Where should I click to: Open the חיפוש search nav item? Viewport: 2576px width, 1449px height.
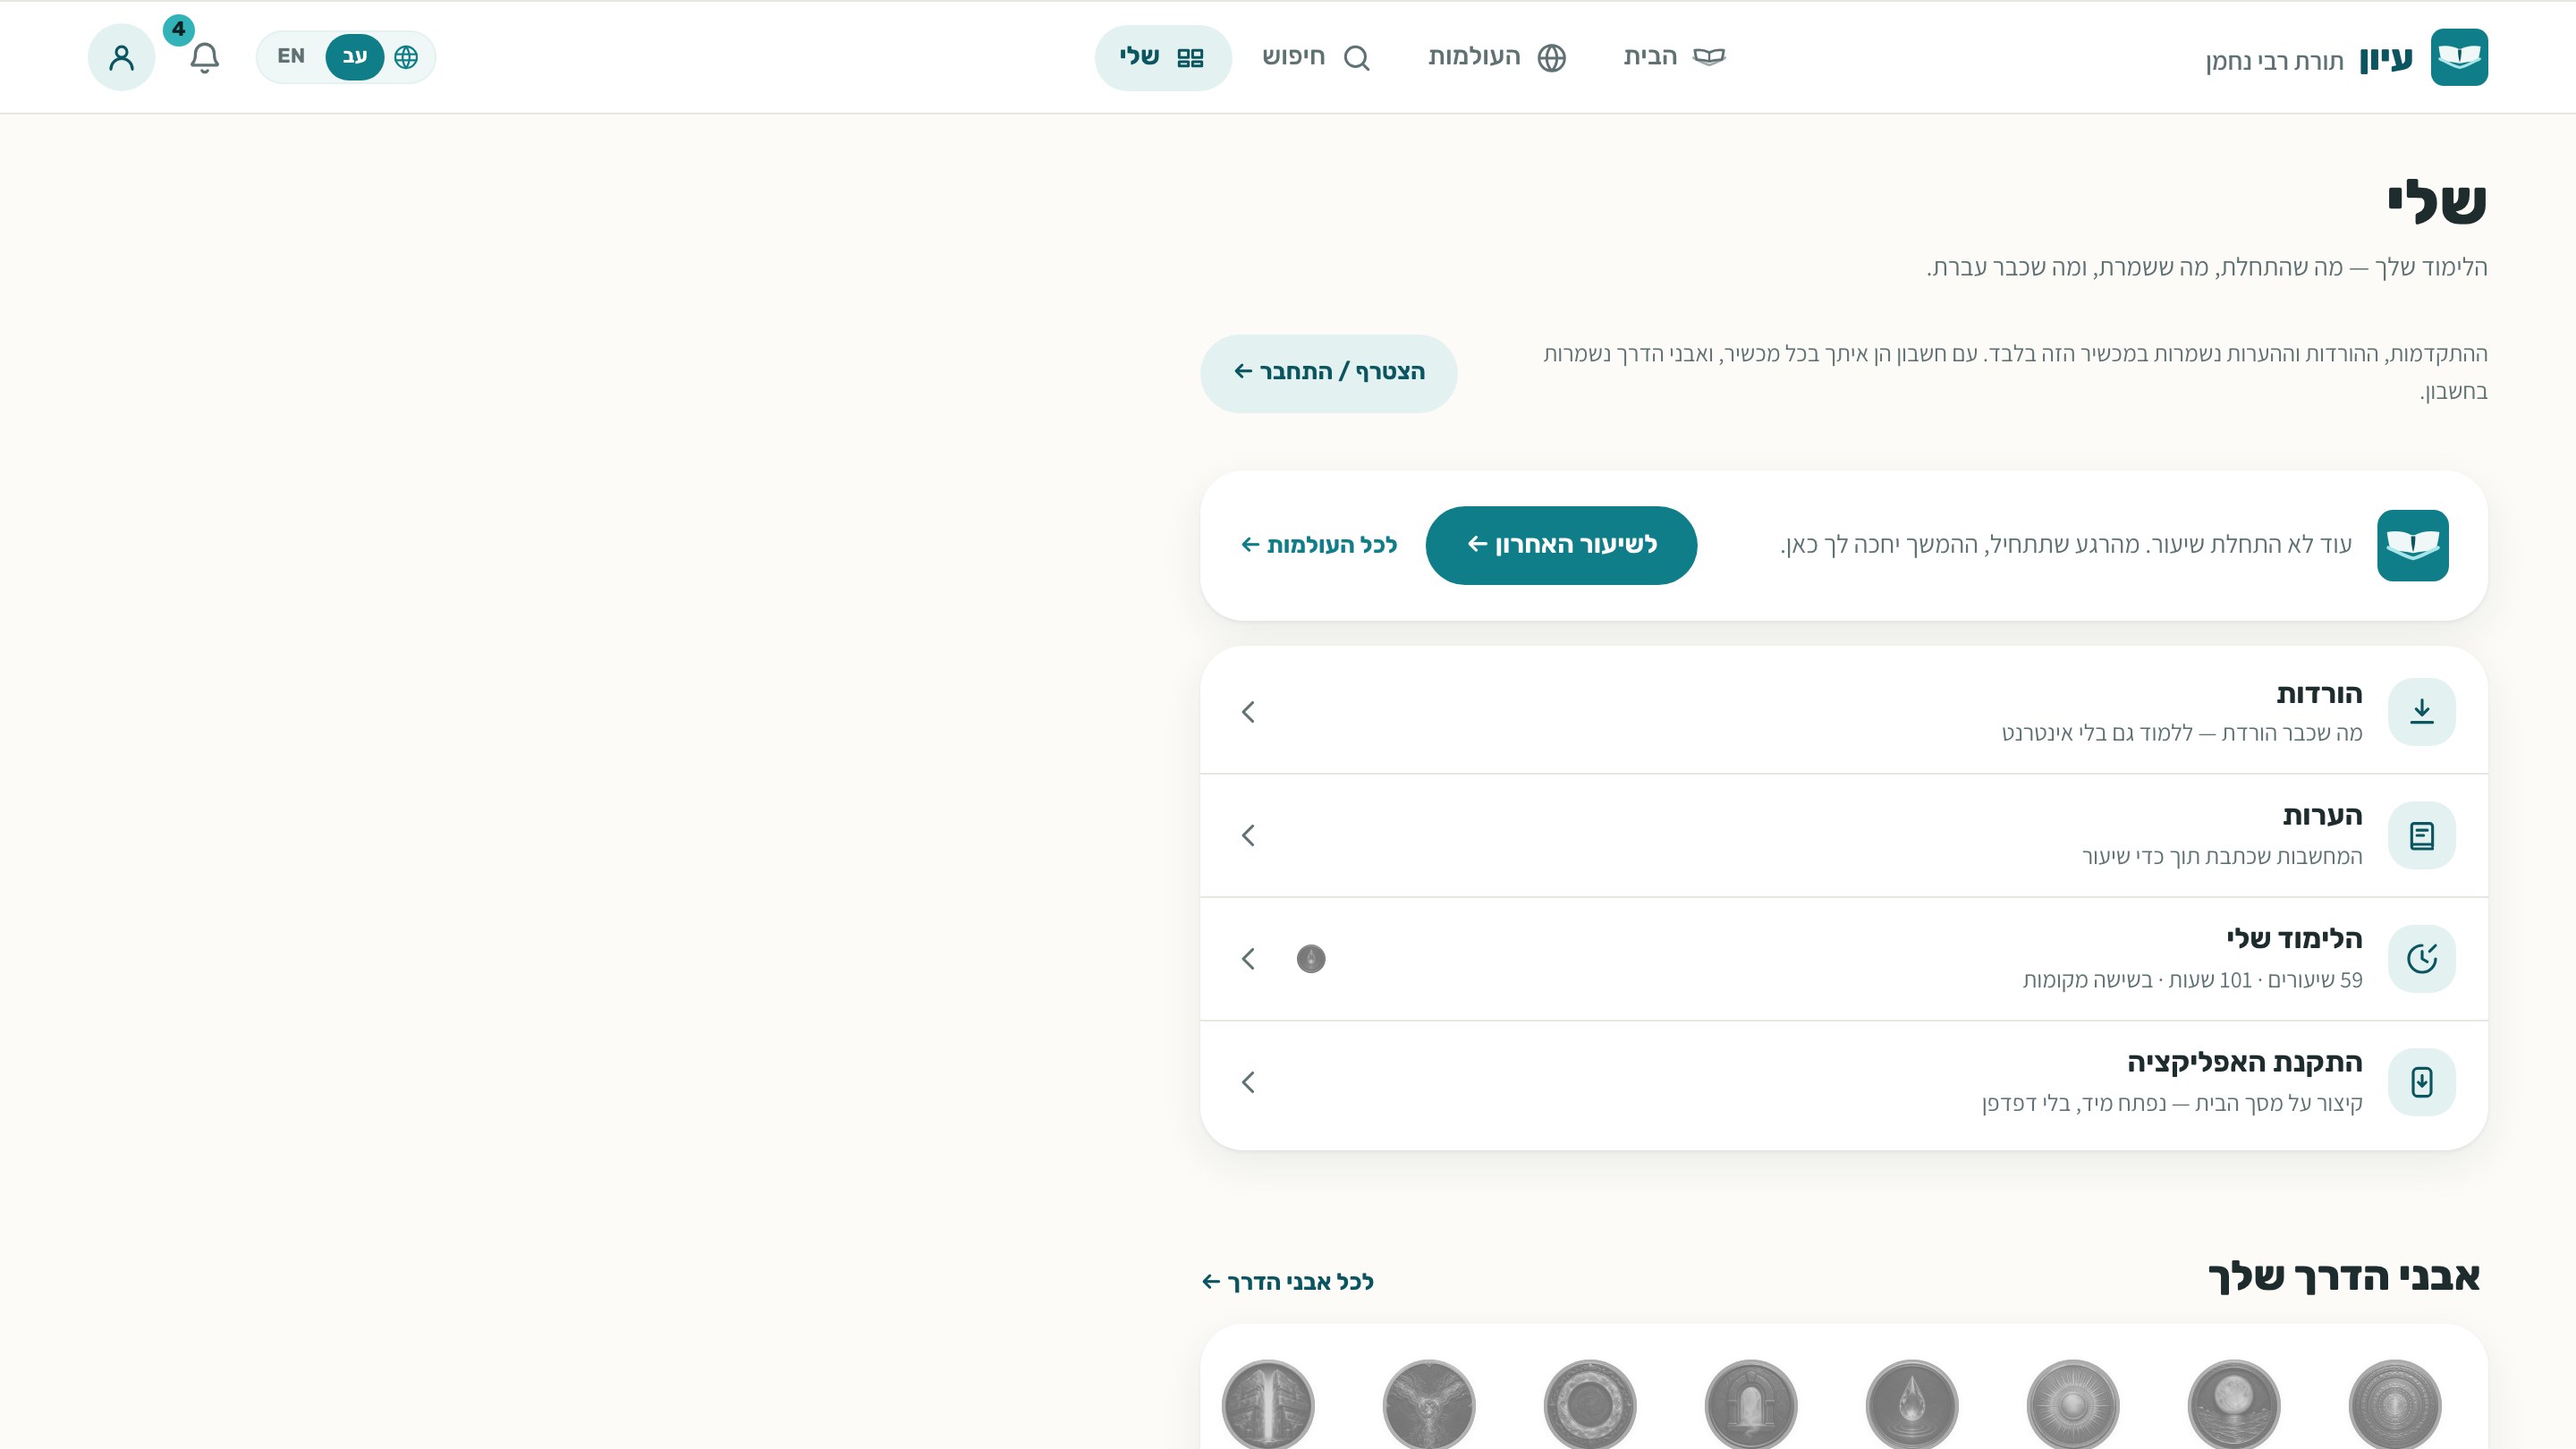(x=1315, y=57)
